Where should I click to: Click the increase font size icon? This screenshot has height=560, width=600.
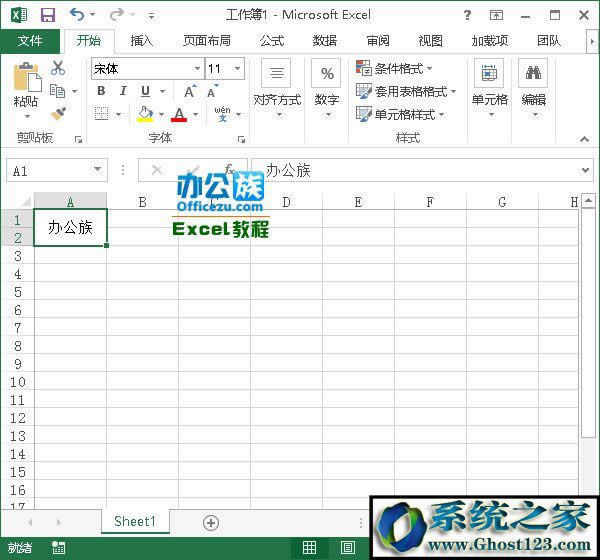[x=191, y=91]
